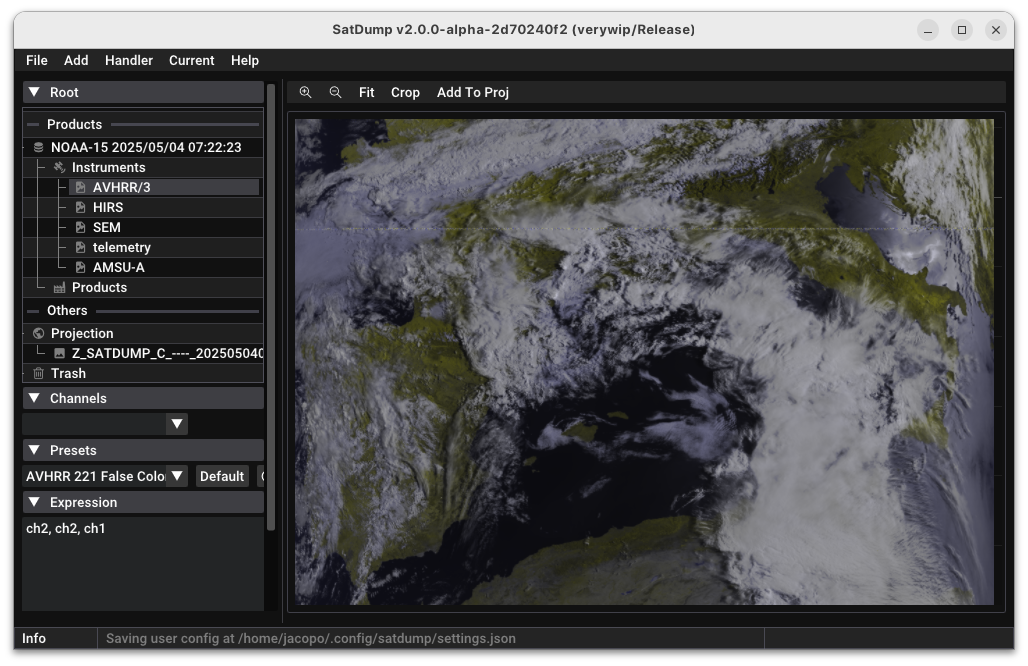
Task: Open the AVHRR 221 False Color preset dropdown
Action: click(x=177, y=476)
